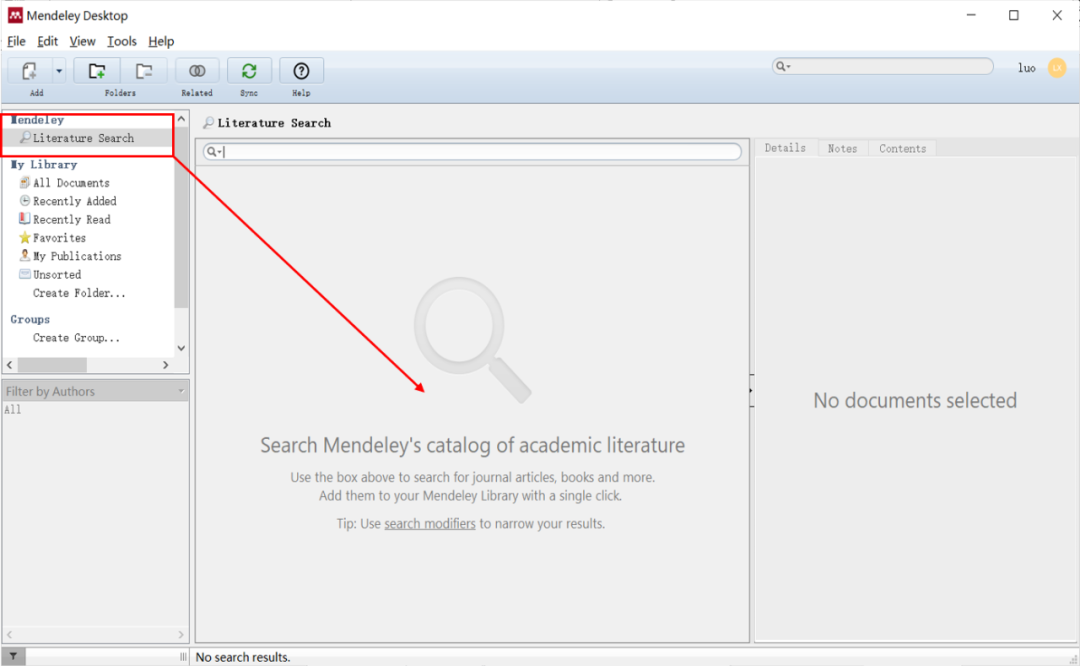
Task: Click the Create Folder toolbar icon
Action: click(97, 71)
